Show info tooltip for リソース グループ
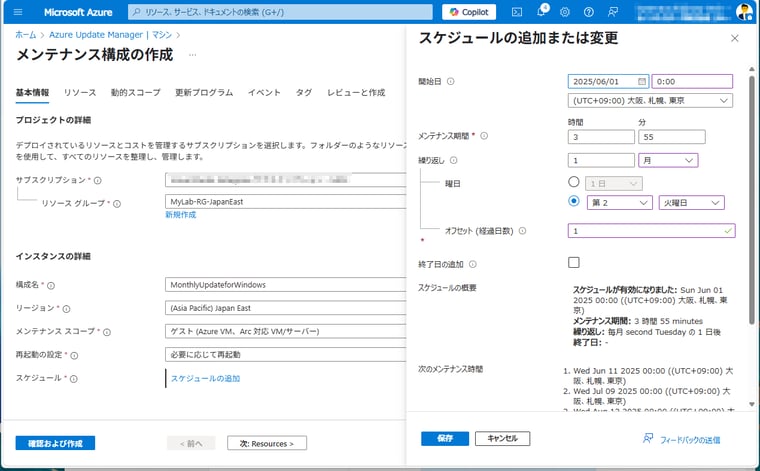This screenshot has width=760, height=471. click(117, 204)
